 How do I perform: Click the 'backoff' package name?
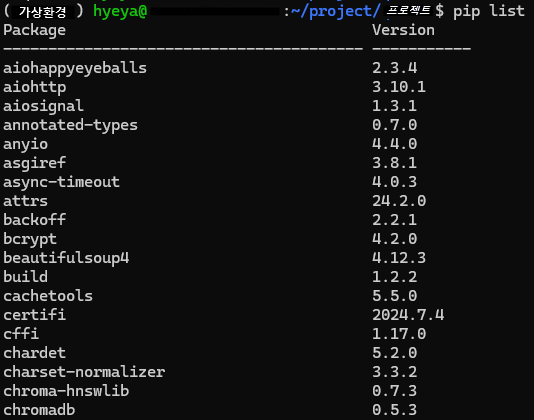(x=34, y=220)
